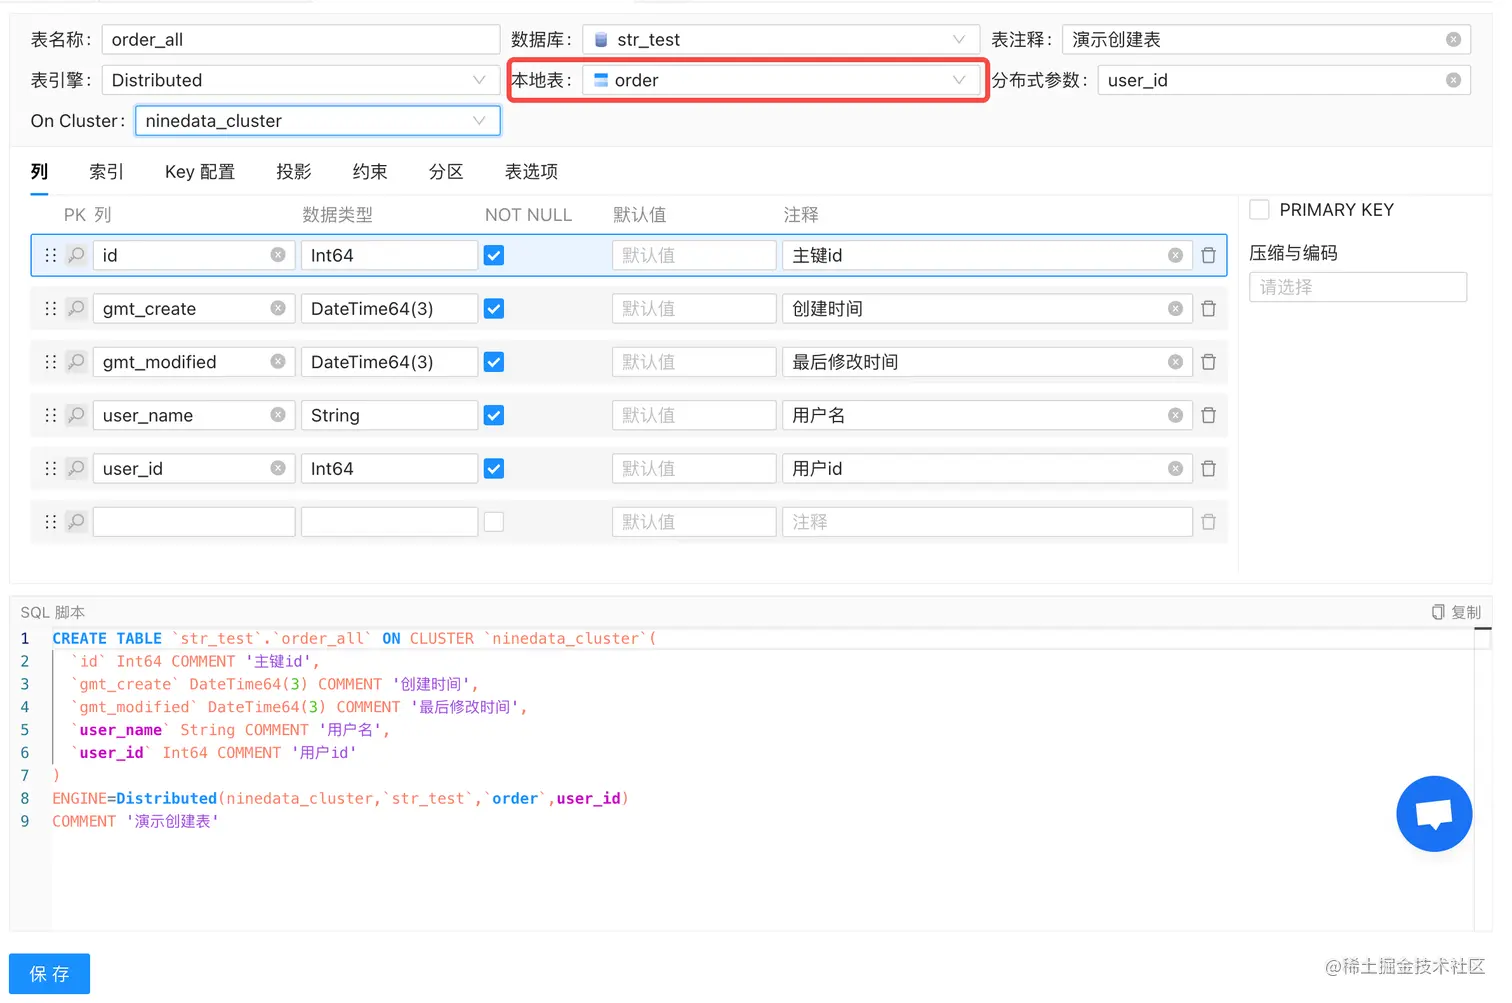The width and height of the screenshot is (1512, 1003).
Task: Delete the gmt_modified row via trash icon
Action: point(1208,362)
